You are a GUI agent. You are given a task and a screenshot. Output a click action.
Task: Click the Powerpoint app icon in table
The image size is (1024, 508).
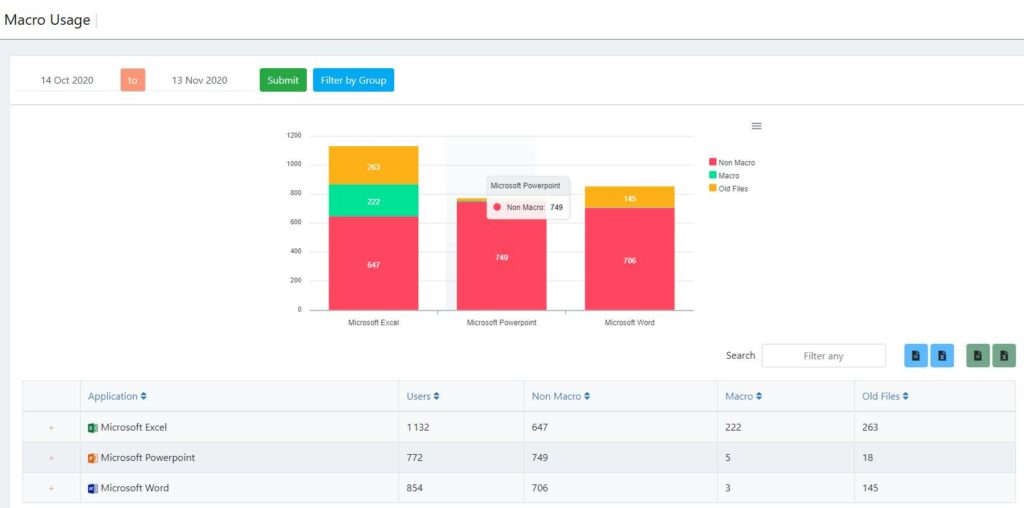click(x=93, y=458)
